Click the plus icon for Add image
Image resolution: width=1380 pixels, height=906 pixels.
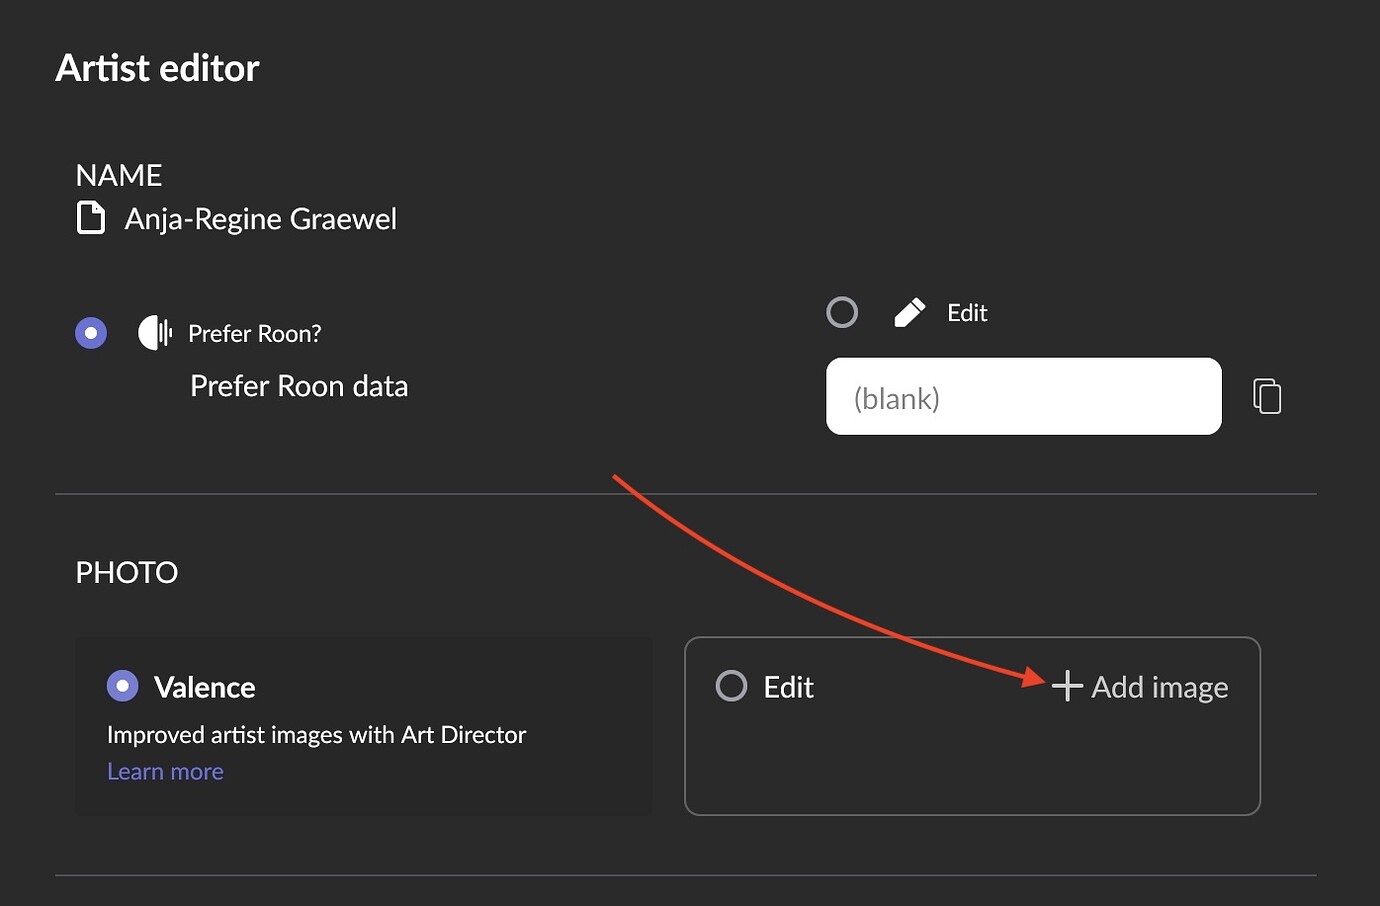point(1067,686)
